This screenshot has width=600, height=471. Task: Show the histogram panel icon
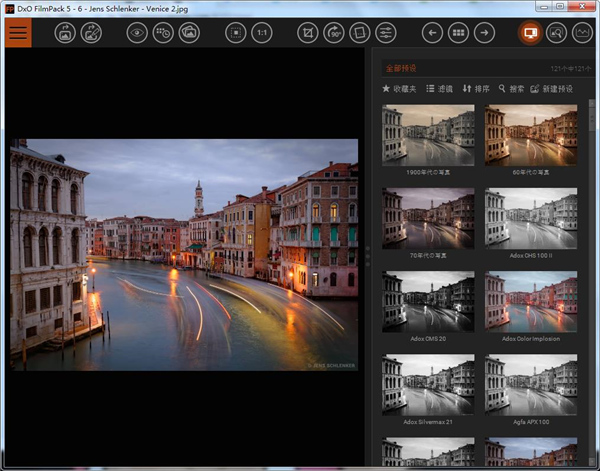click(582, 33)
